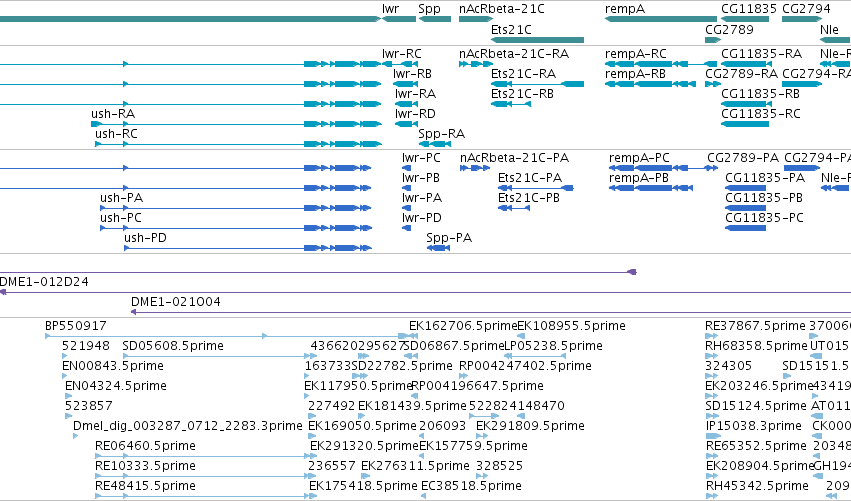Viewport: 851px width, 501px height.
Task: Select the Spp-RA transcript label
Action: click(442, 134)
